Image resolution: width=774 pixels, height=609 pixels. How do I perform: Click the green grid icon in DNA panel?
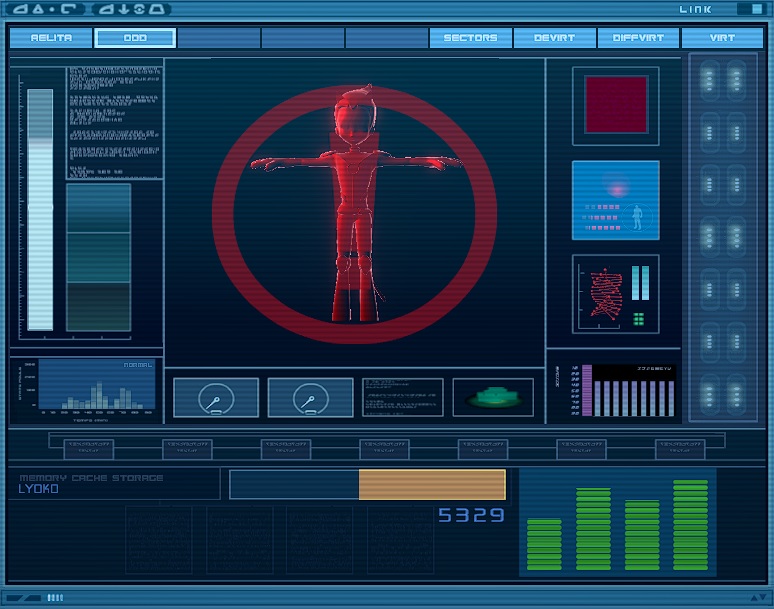pos(639,319)
